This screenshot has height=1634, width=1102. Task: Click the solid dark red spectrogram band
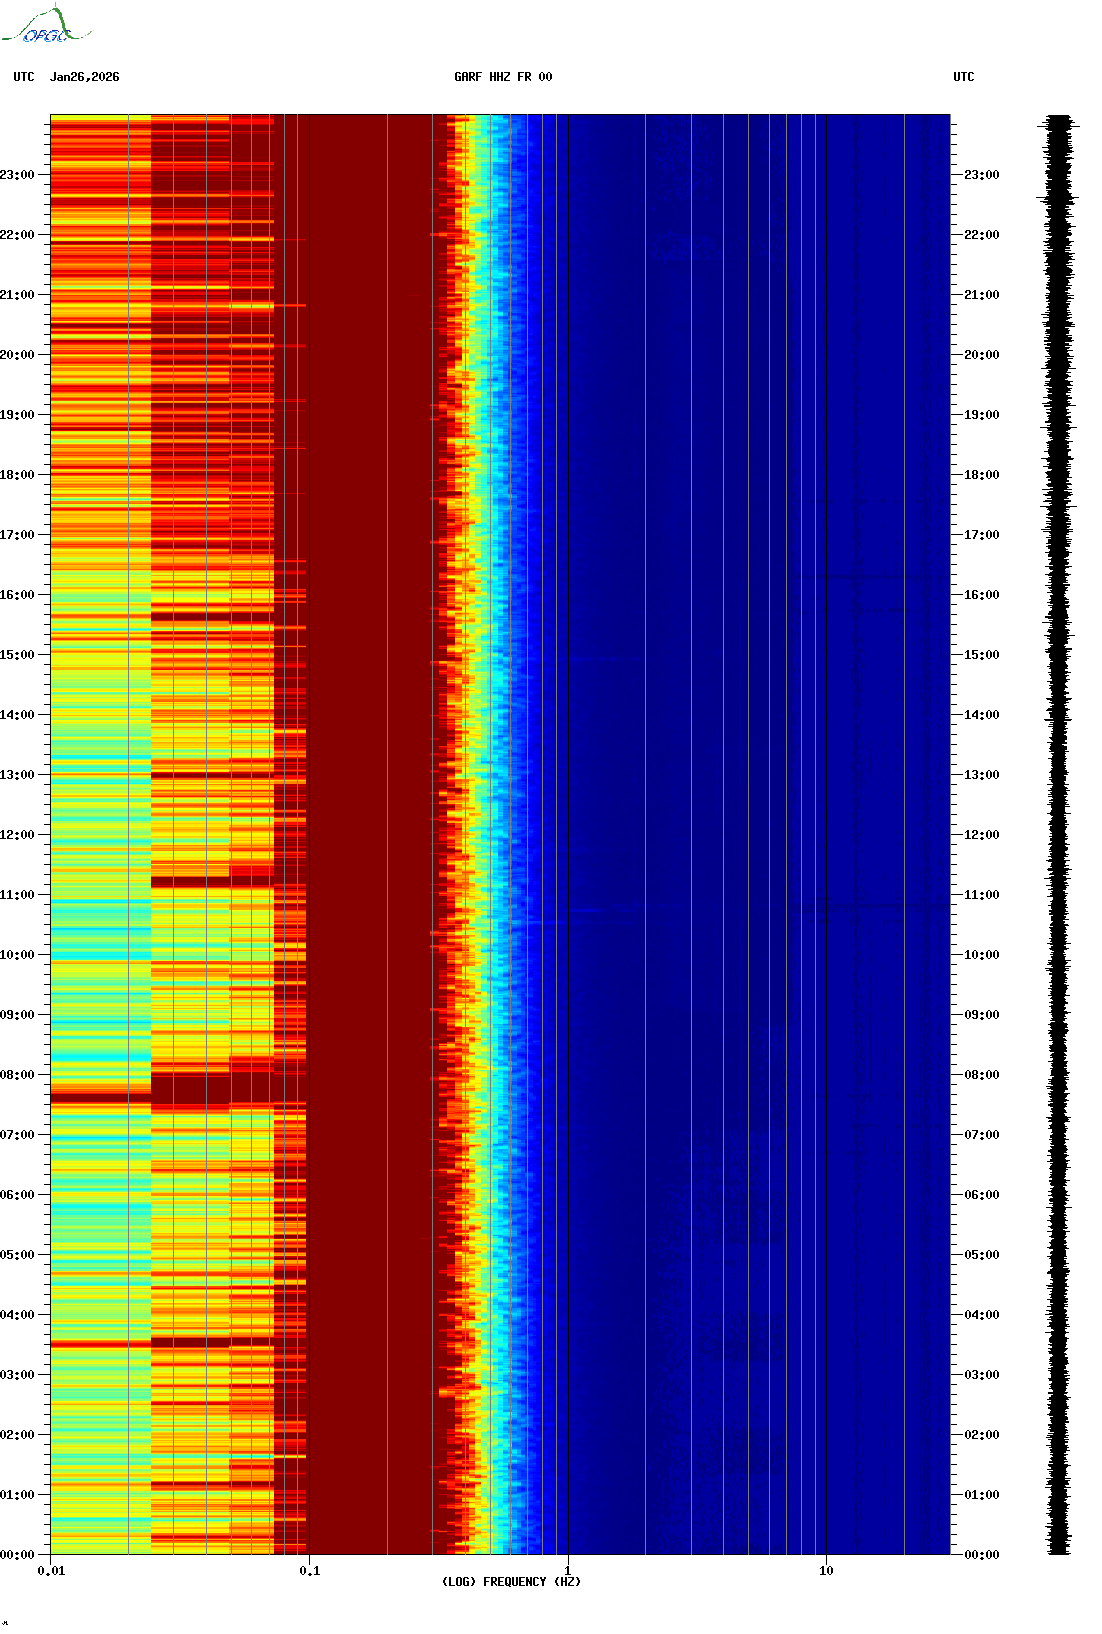pyautogui.click(x=370, y=835)
